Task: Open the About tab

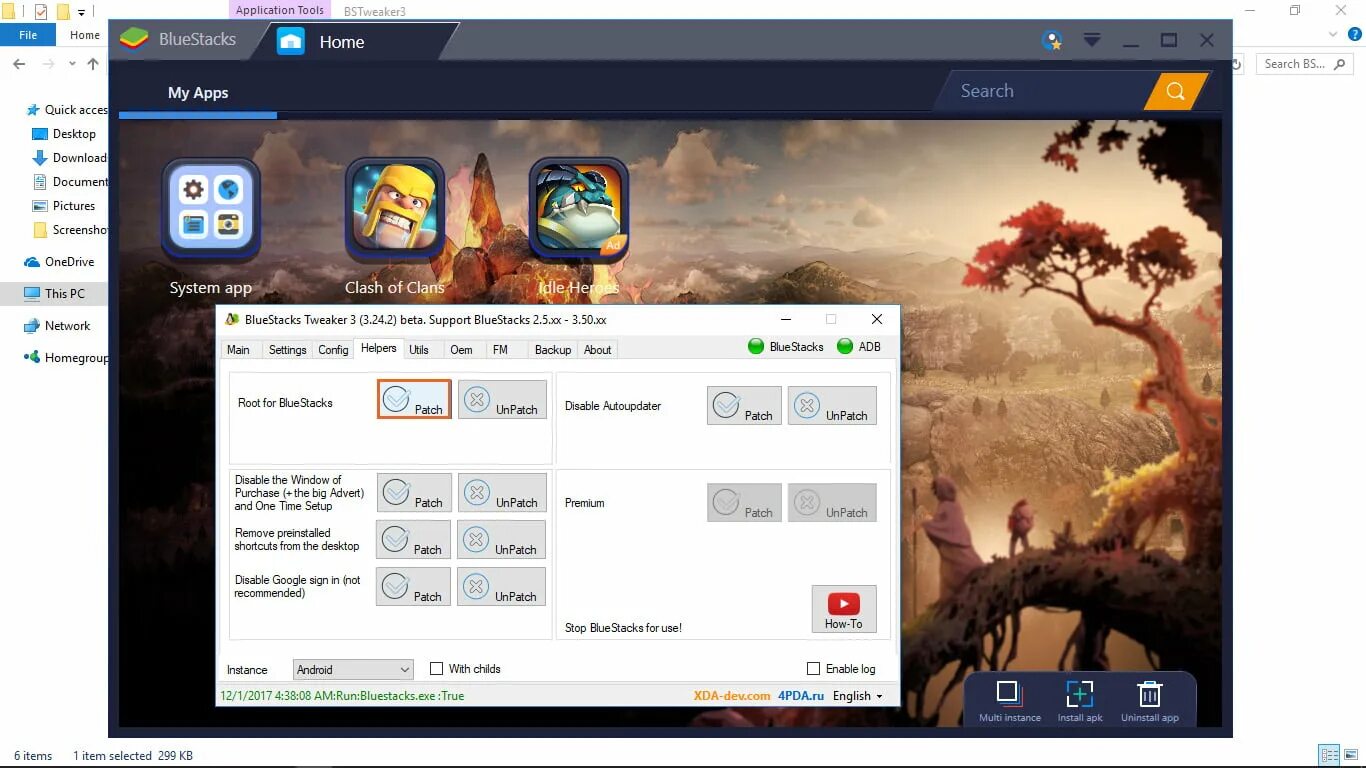Action: [597, 349]
